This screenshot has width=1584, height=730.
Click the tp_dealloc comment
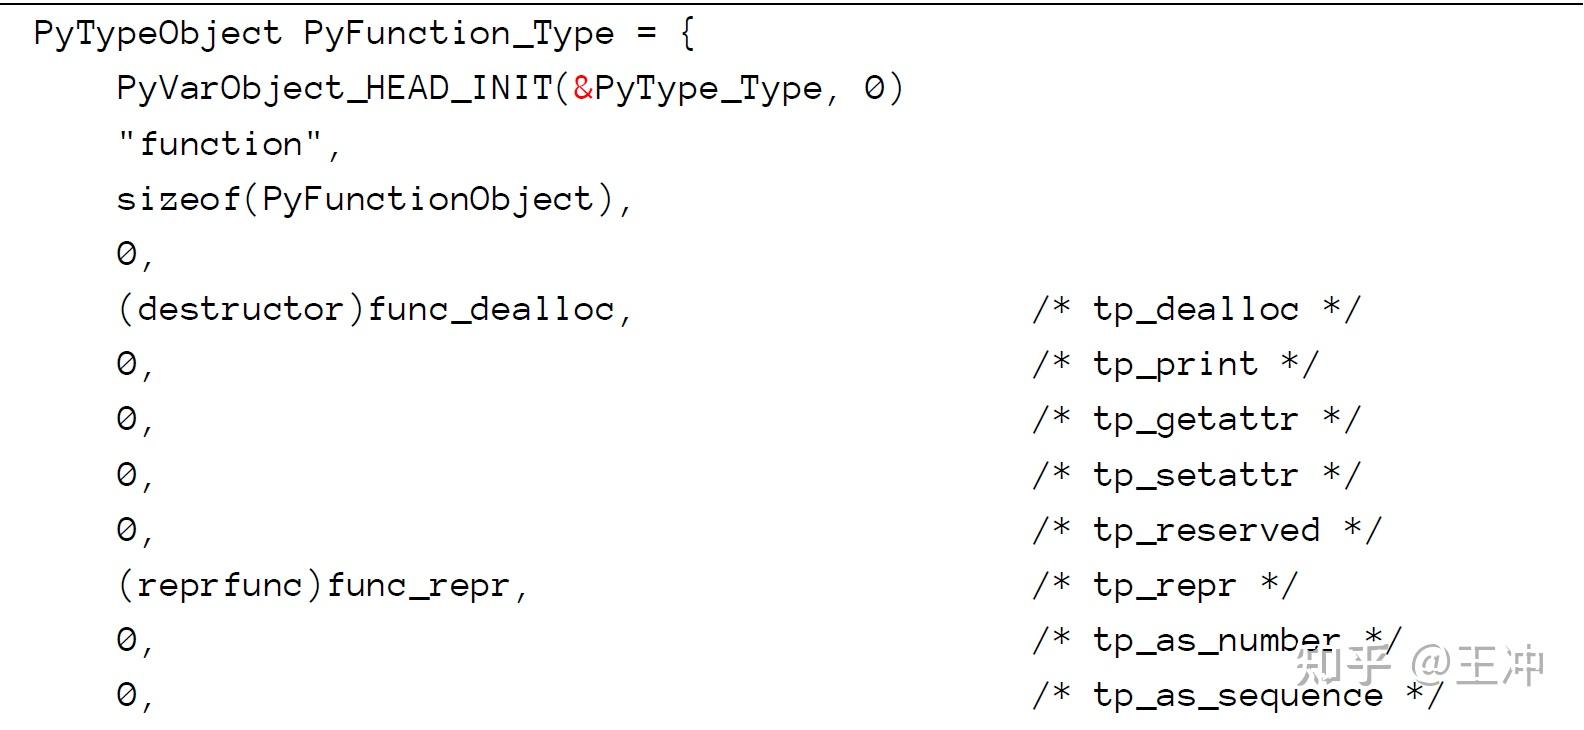click(x=1196, y=309)
